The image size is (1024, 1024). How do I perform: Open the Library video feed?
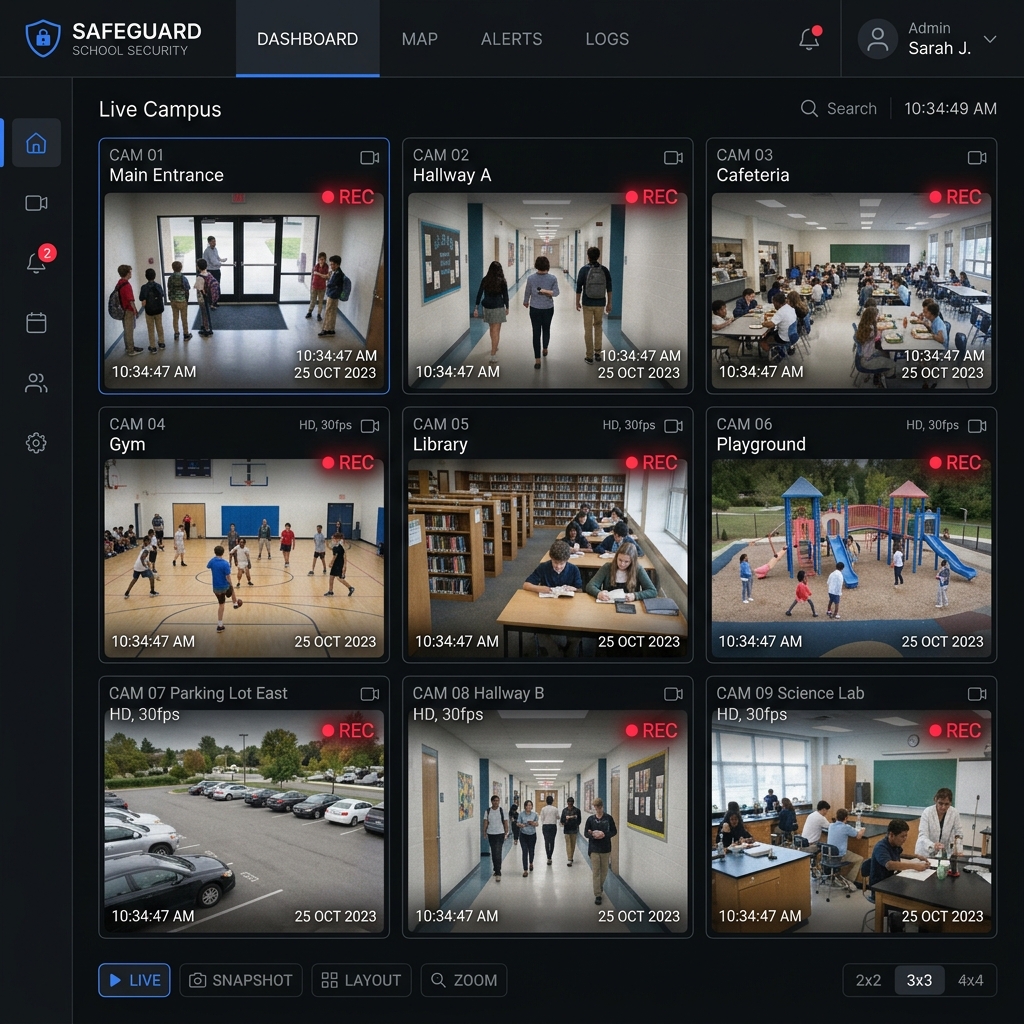(x=548, y=558)
